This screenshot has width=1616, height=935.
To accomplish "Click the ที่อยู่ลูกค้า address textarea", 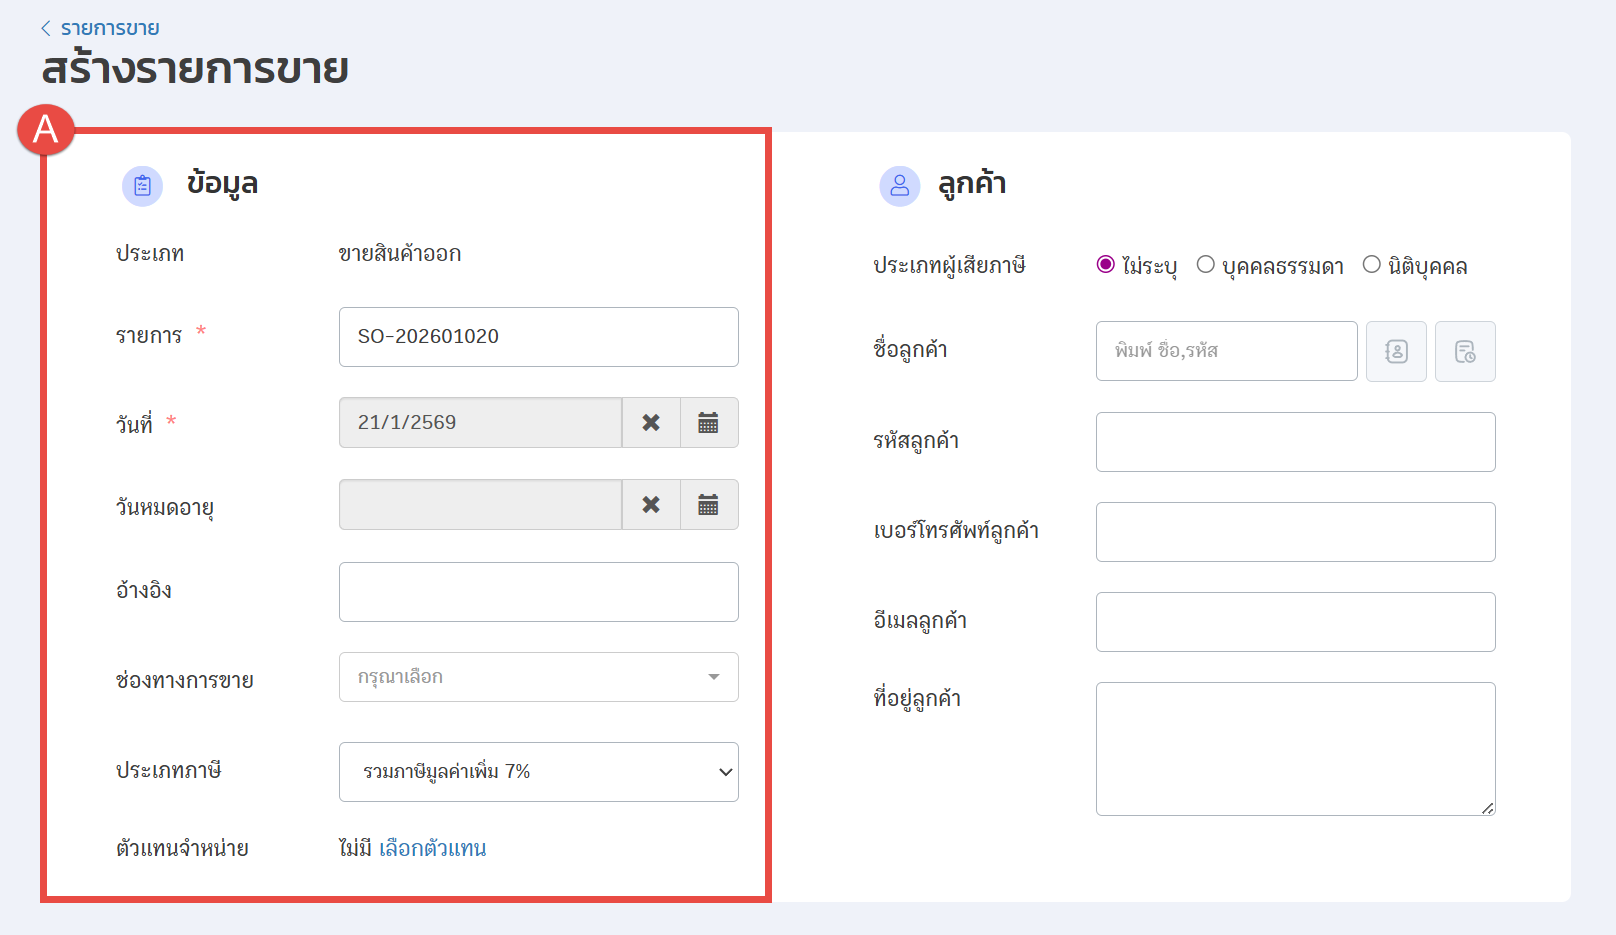I will (1295, 749).
